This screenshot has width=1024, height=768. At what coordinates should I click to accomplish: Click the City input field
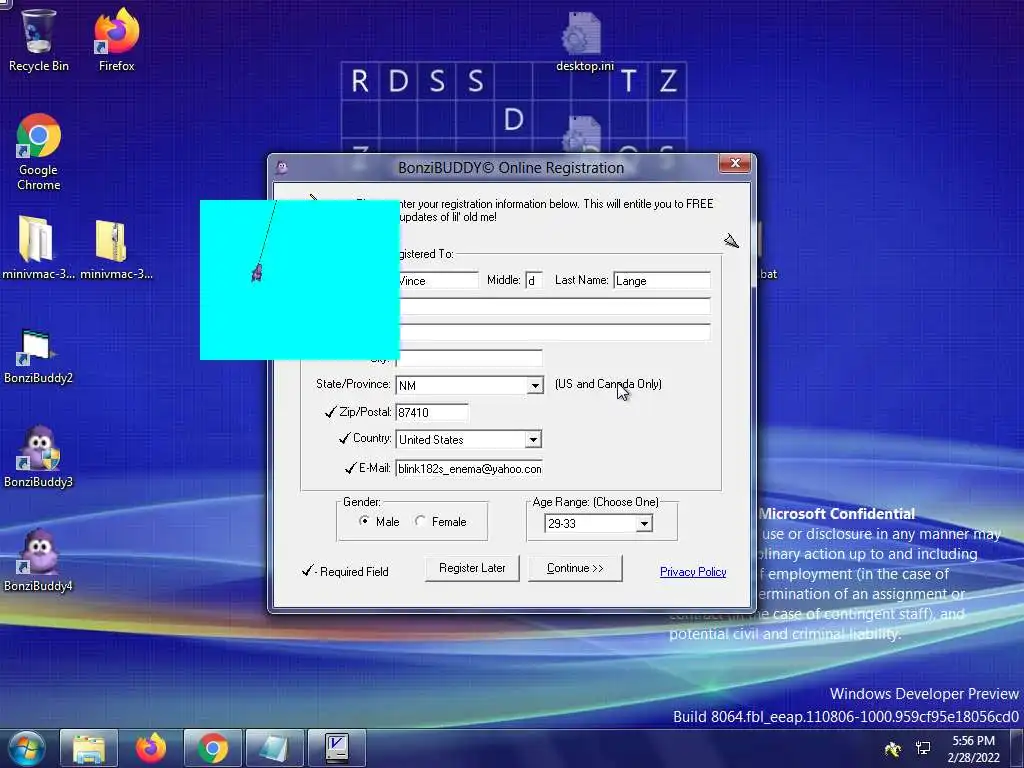[x=470, y=357]
